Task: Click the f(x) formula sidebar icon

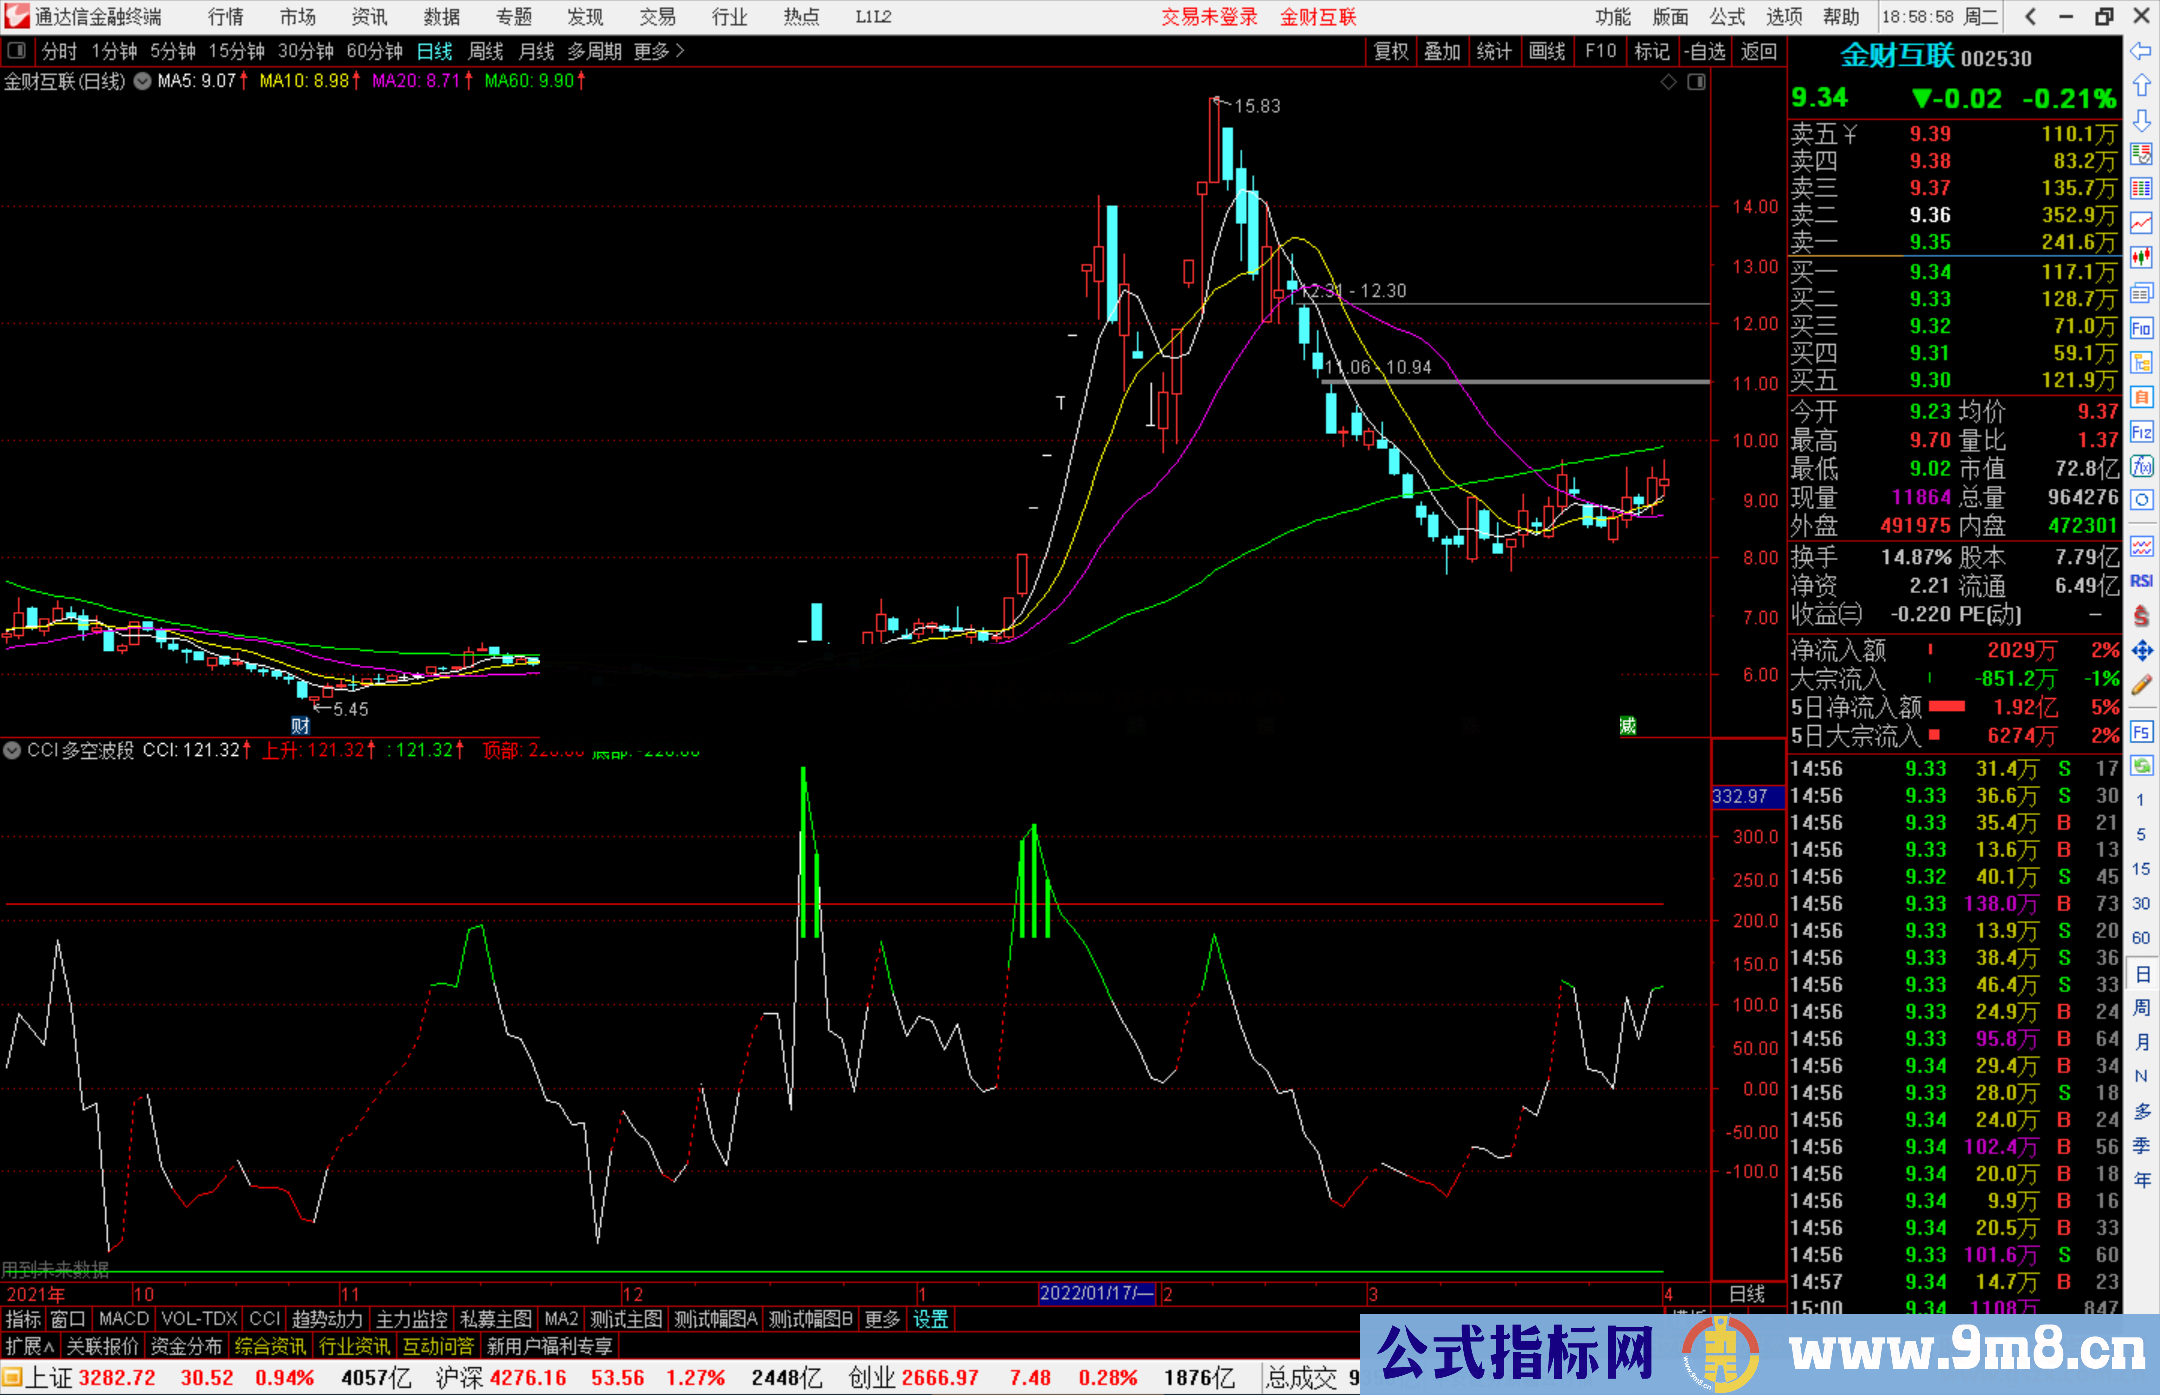Action: tap(2141, 466)
